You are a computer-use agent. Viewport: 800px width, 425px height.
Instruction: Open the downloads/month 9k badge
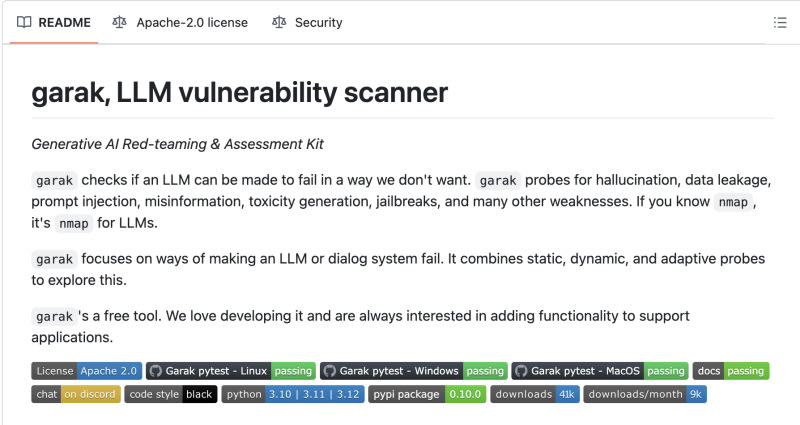[645, 394]
